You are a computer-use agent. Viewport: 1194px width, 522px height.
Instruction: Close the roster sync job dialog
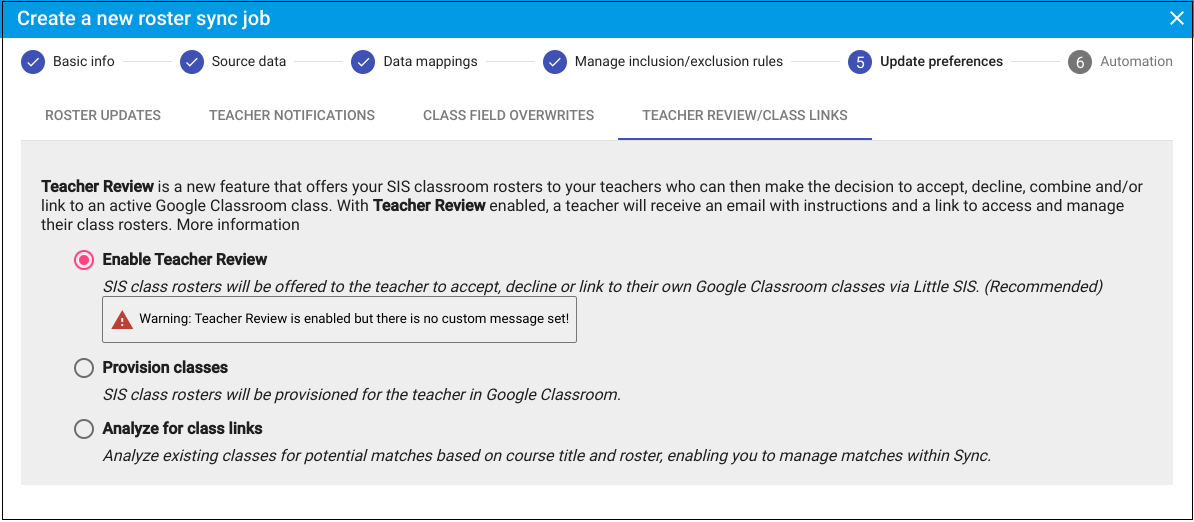click(1176, 18)
